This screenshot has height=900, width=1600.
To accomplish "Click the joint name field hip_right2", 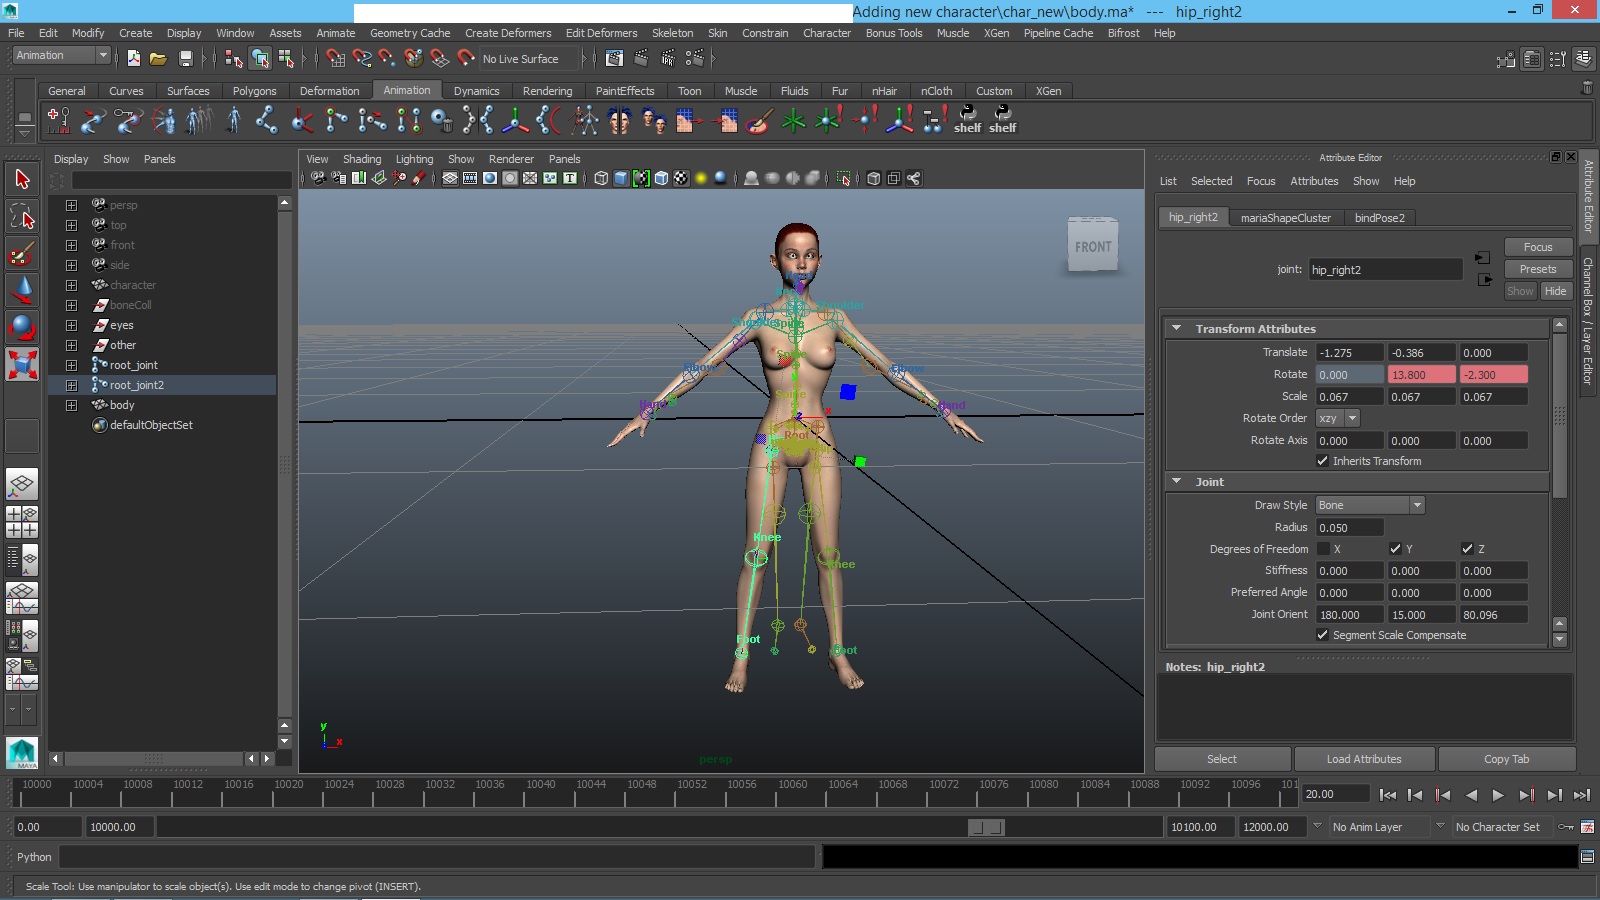I will tap(1386, 270).
